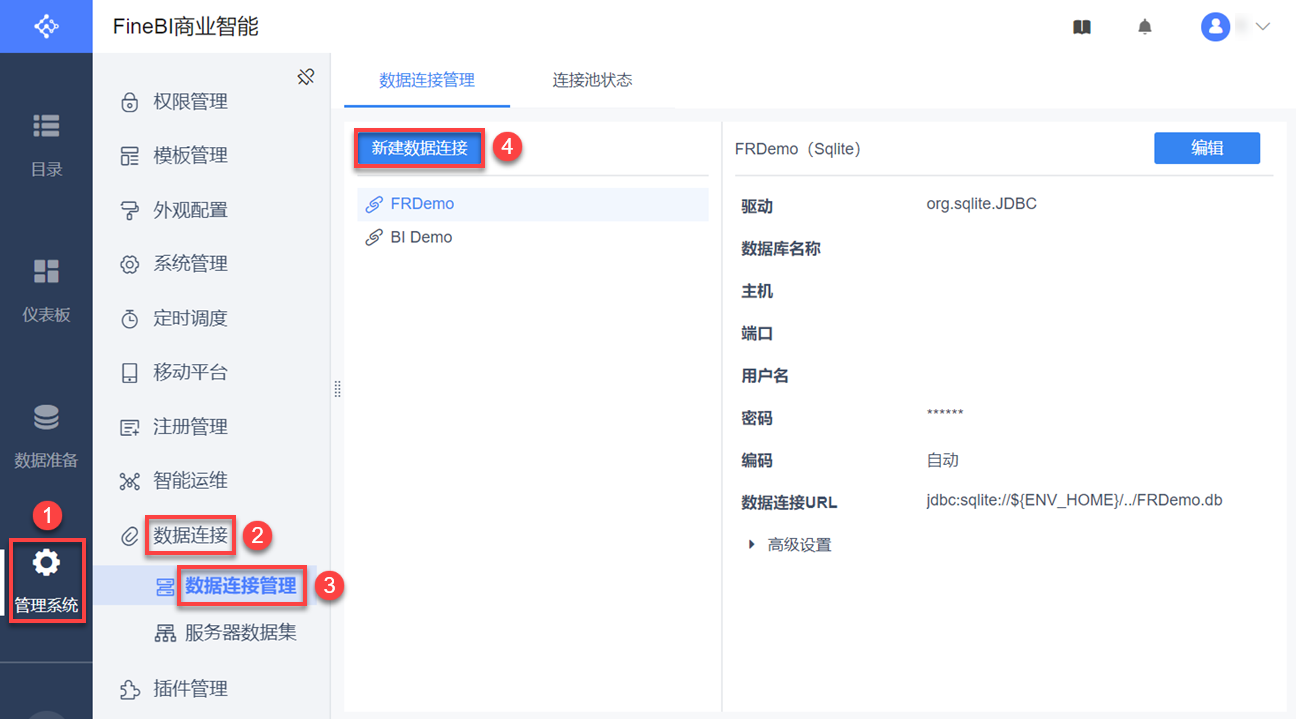Select the FRDemo data connection

422,204
